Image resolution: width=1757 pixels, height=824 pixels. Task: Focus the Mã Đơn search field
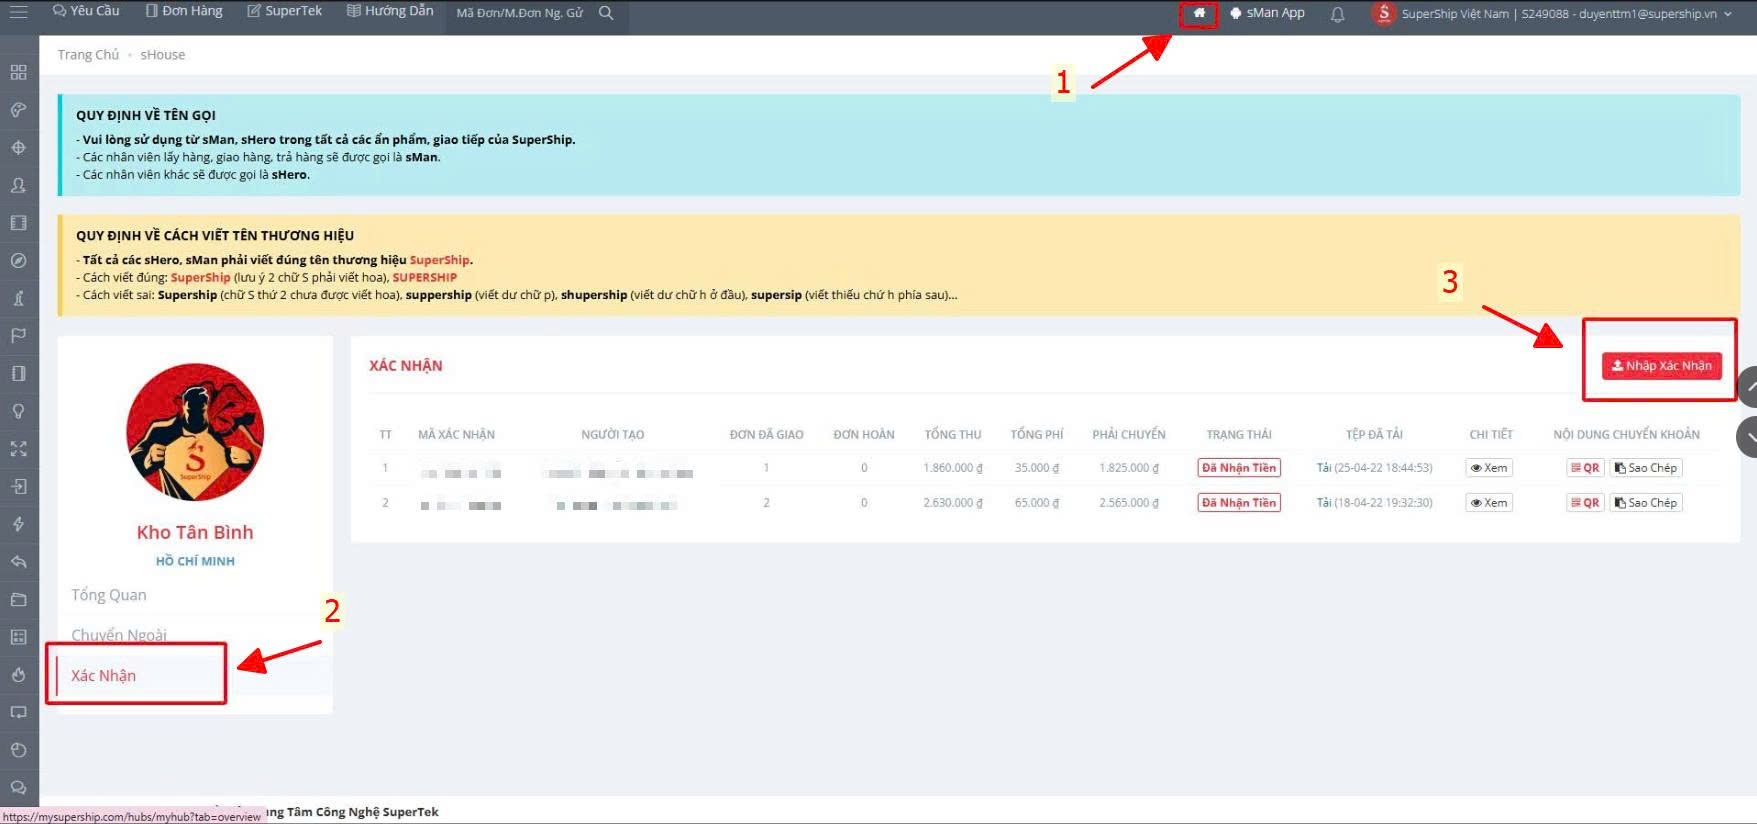(520, 13)
